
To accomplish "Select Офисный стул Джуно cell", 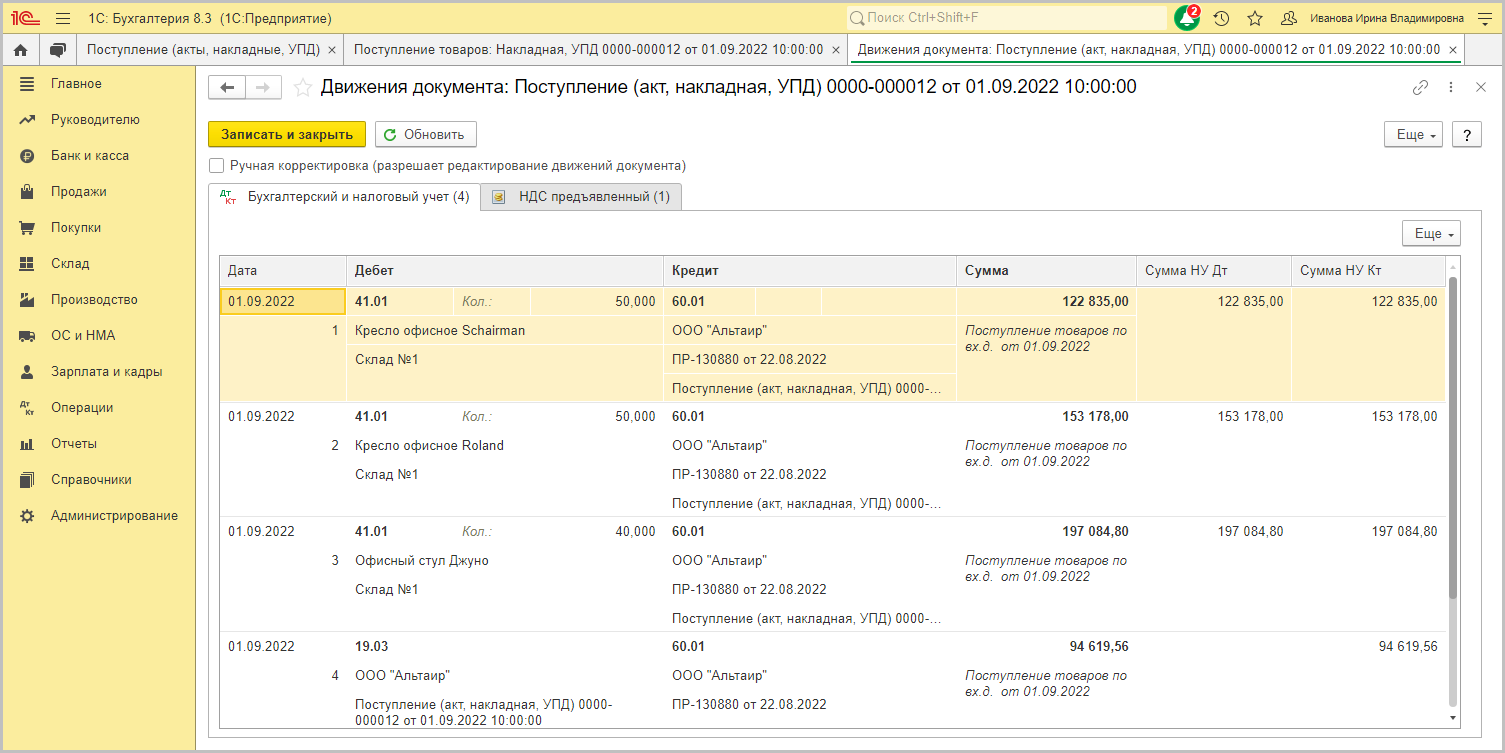I will [x=505, y=561].
